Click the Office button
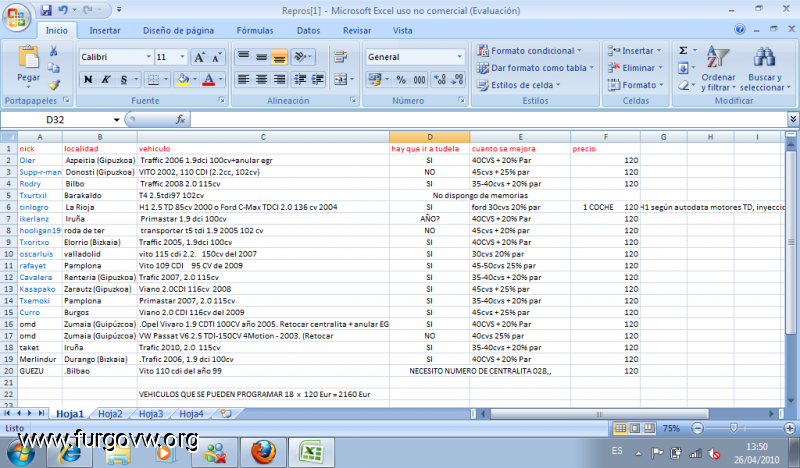 pyautogui.click(x=16, y=18)
